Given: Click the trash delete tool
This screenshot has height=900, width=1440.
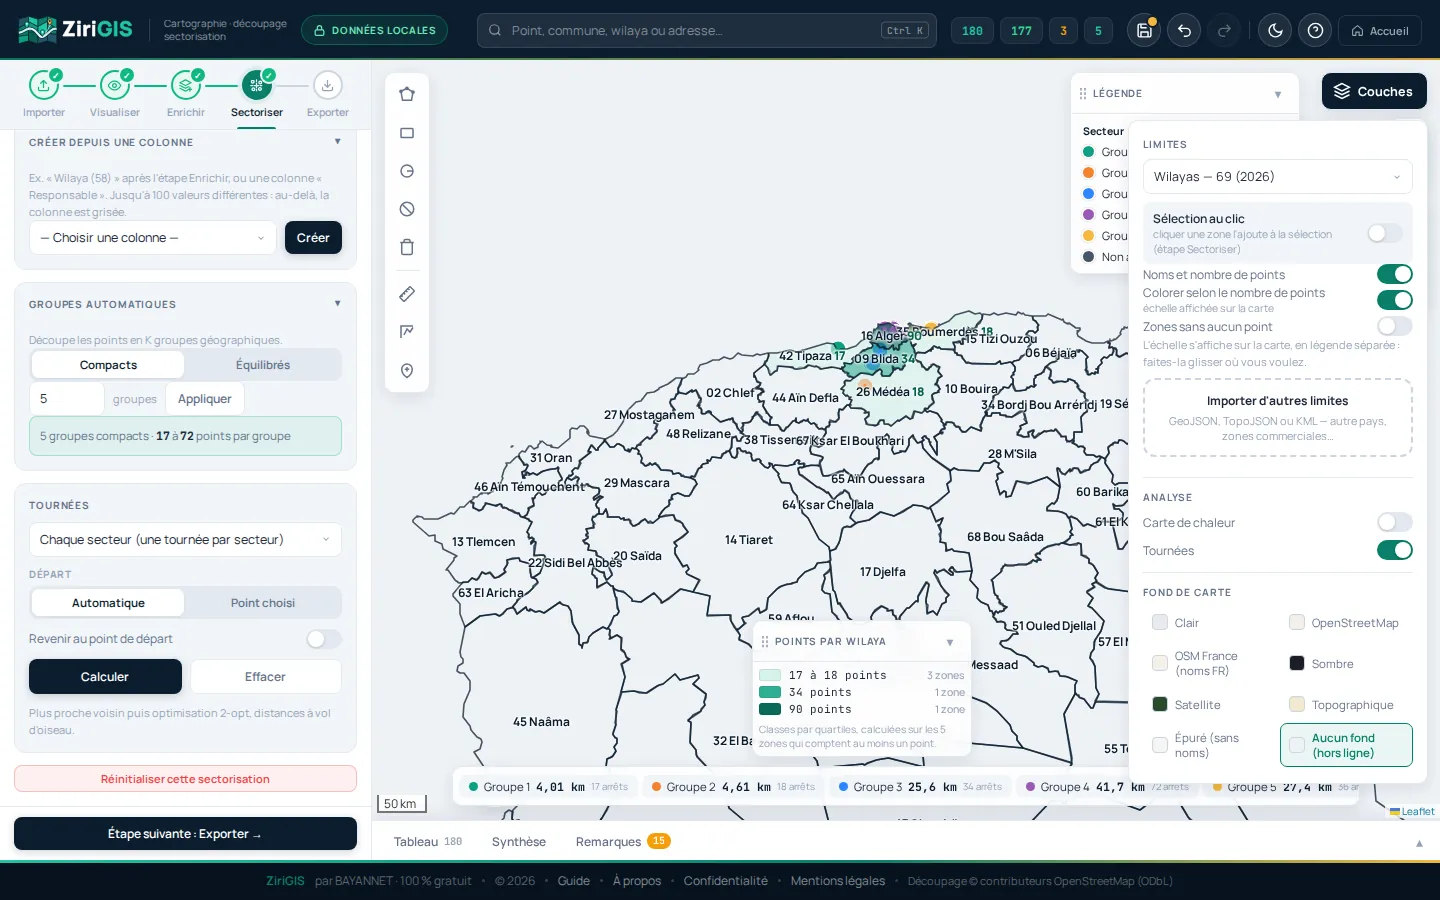Looking at the screenshot, I should click(x=407, y=247).
